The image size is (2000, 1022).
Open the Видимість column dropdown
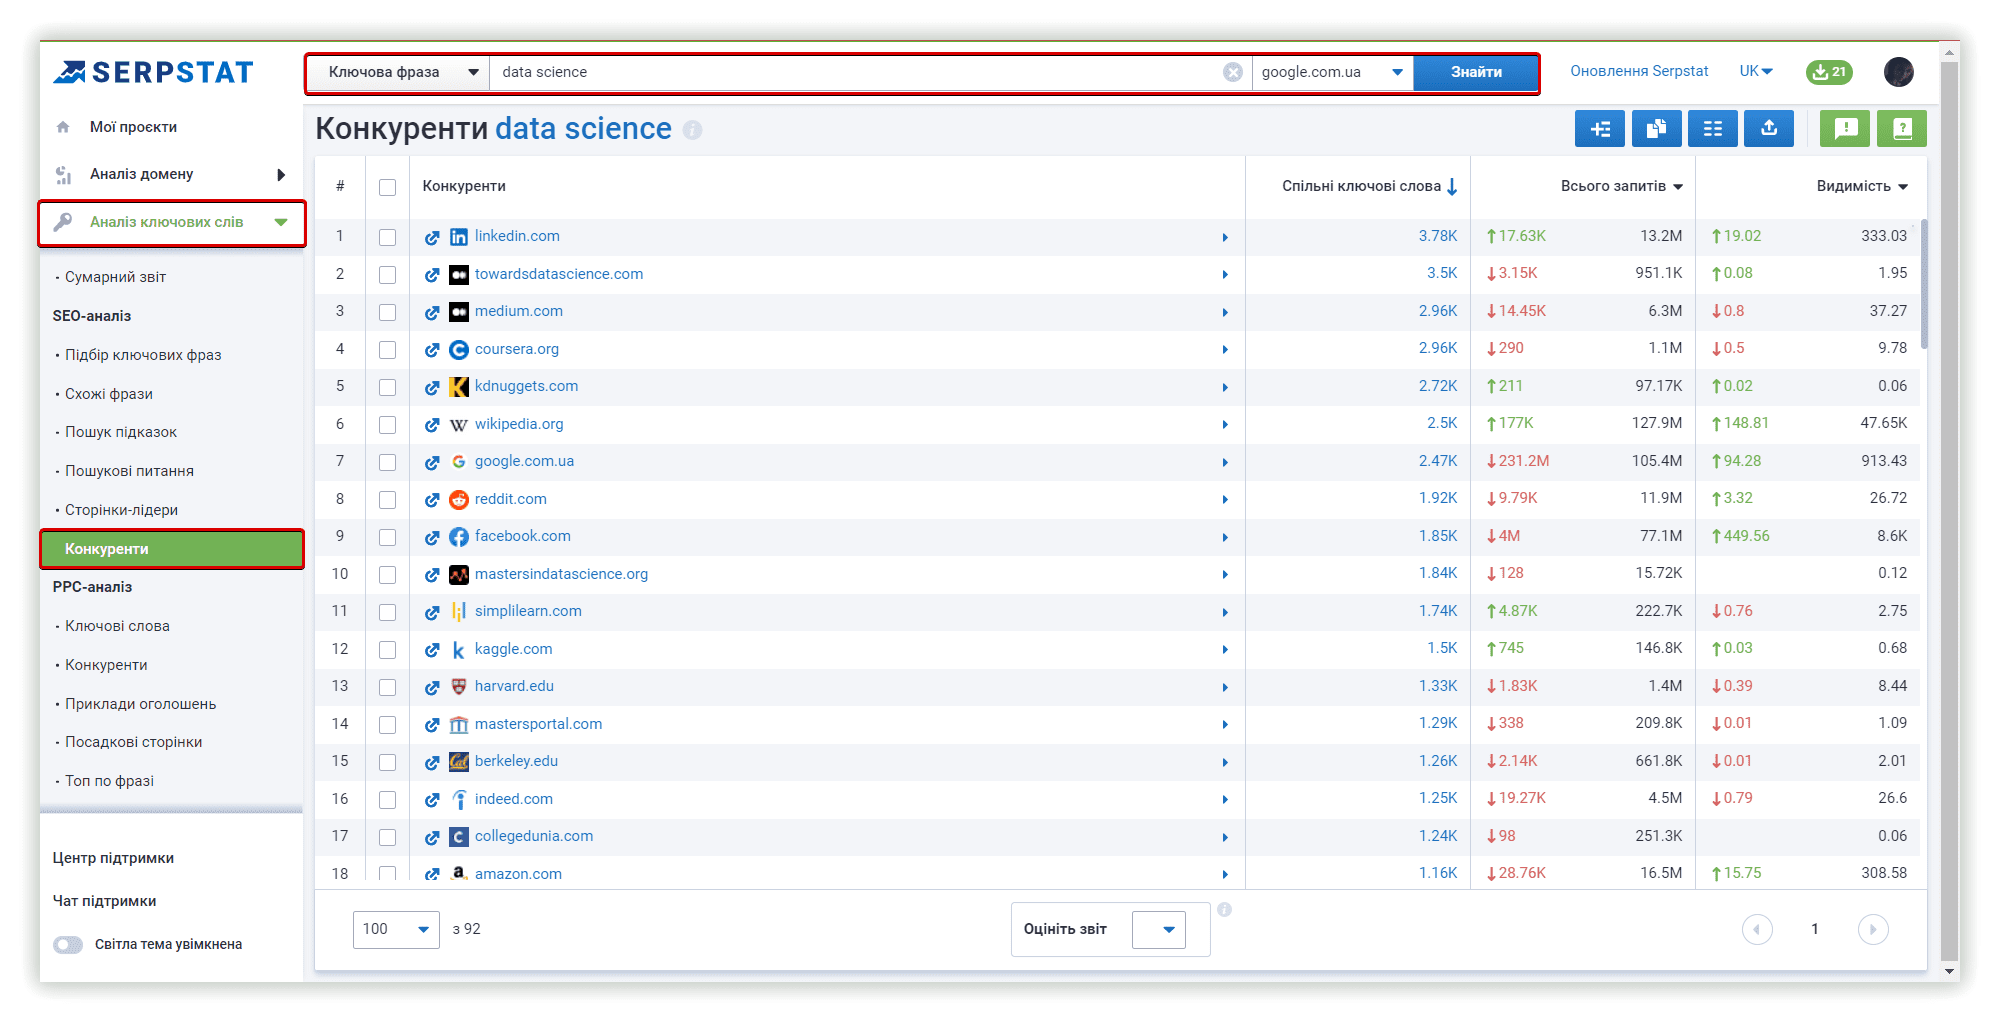(x=1903, y=187)
